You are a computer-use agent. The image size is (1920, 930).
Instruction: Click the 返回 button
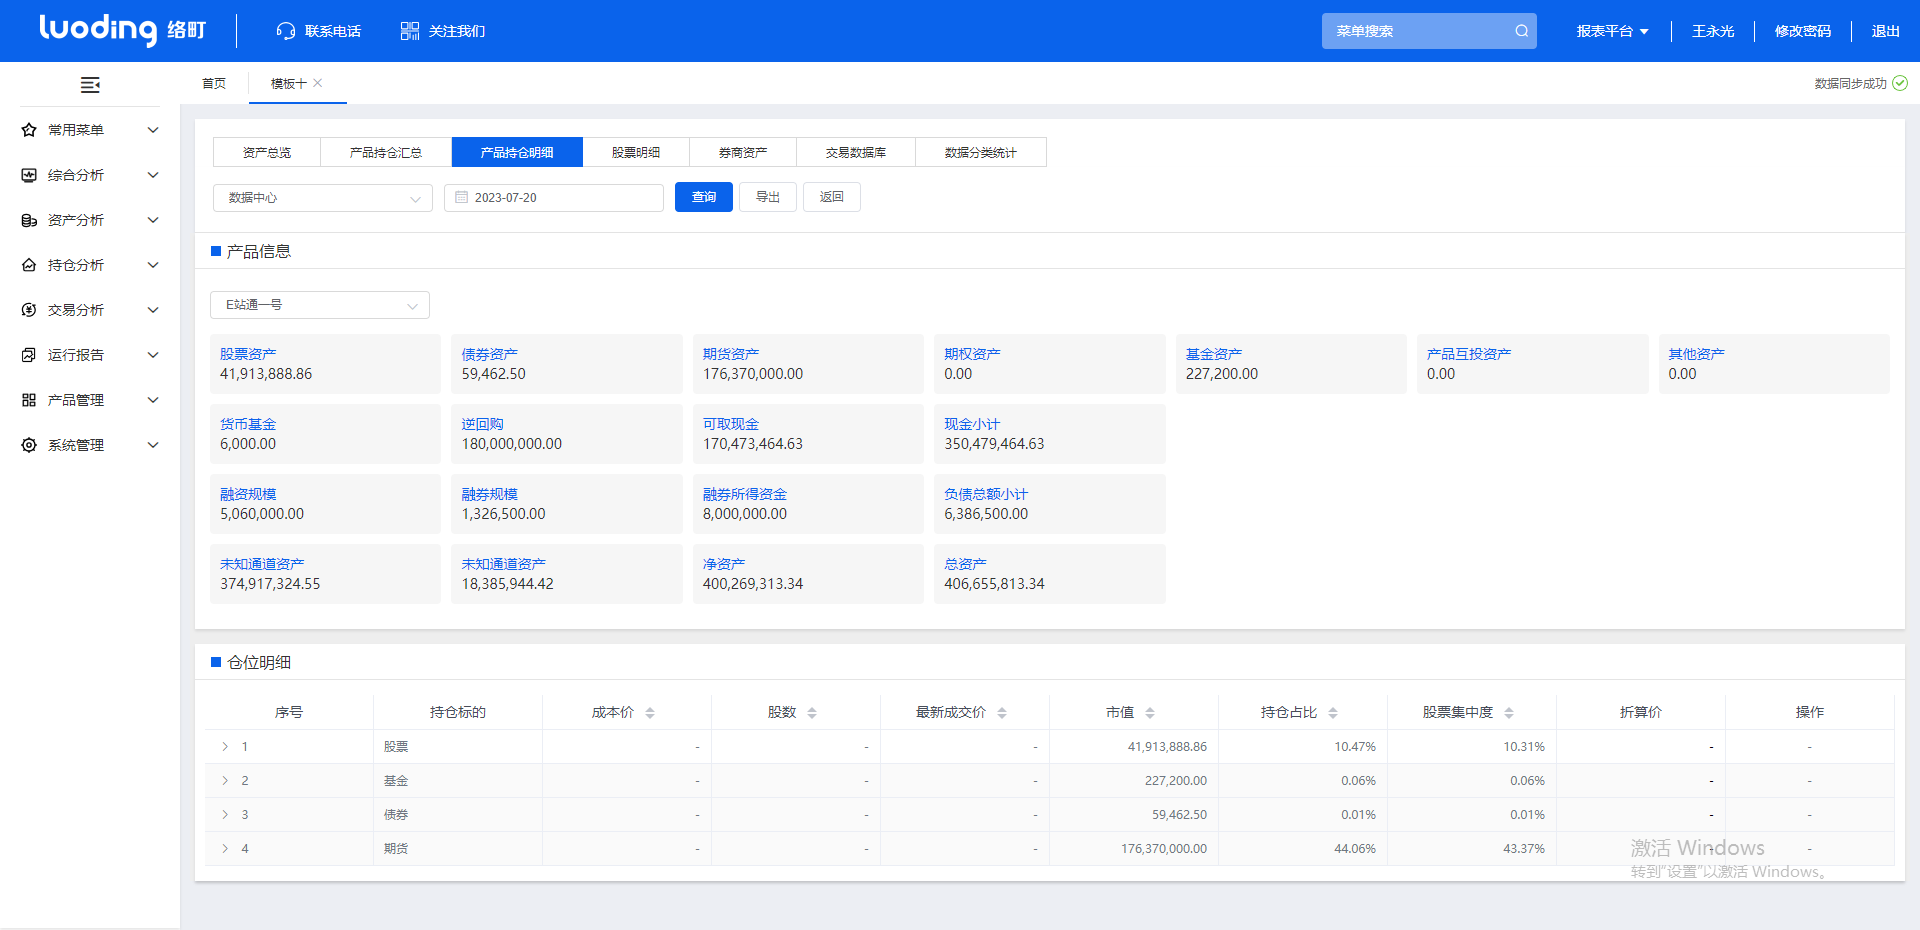pyautogui.click(x=832, y=197)
